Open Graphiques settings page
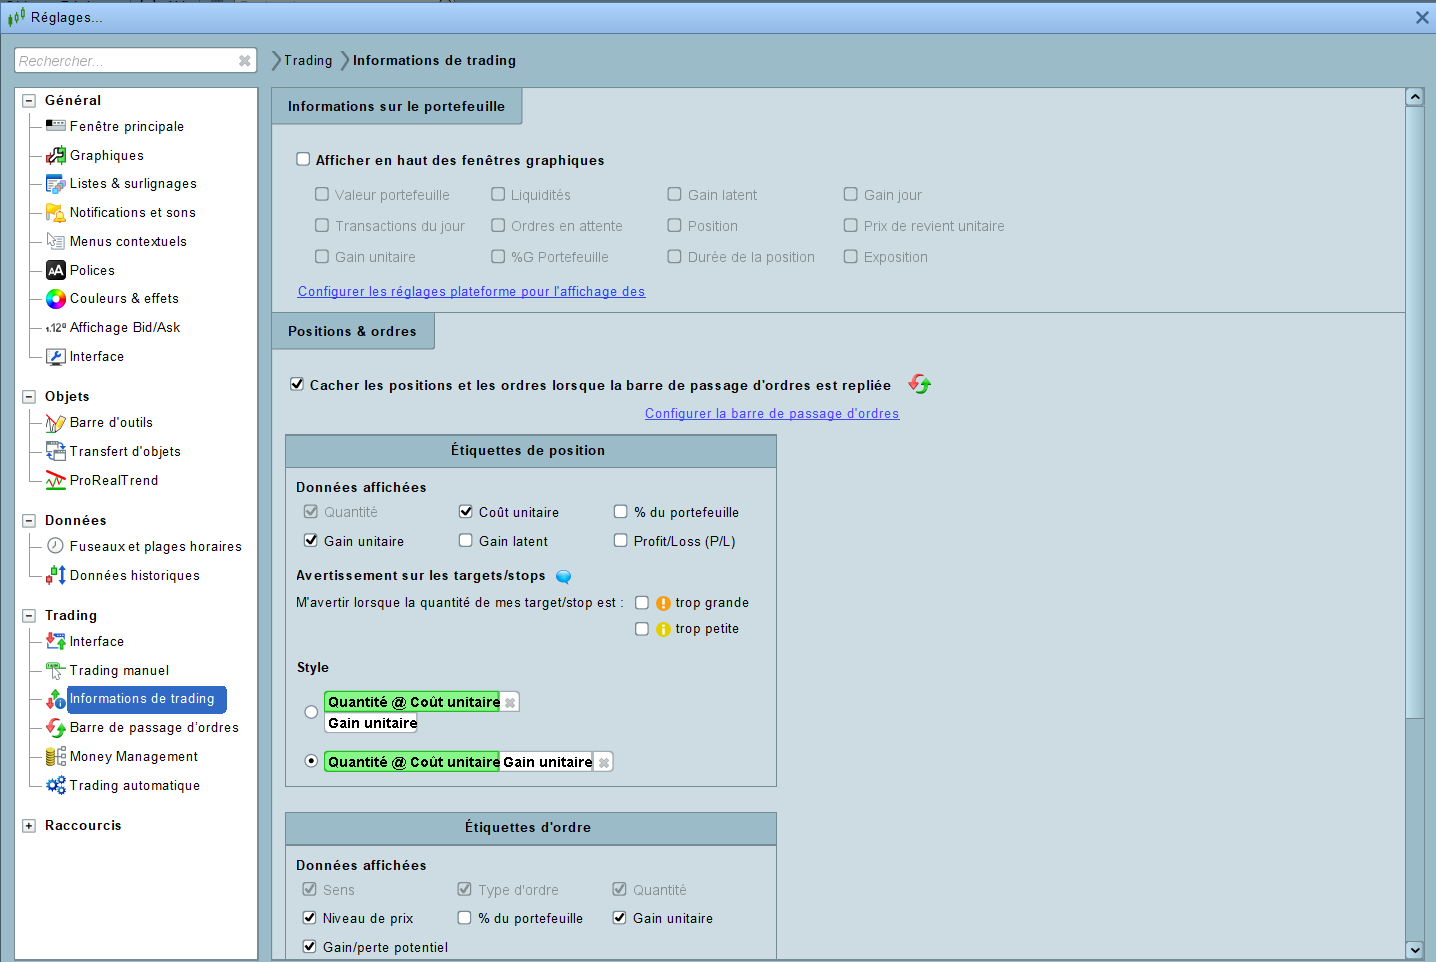The image size is (1436, 962). [107, 155]
